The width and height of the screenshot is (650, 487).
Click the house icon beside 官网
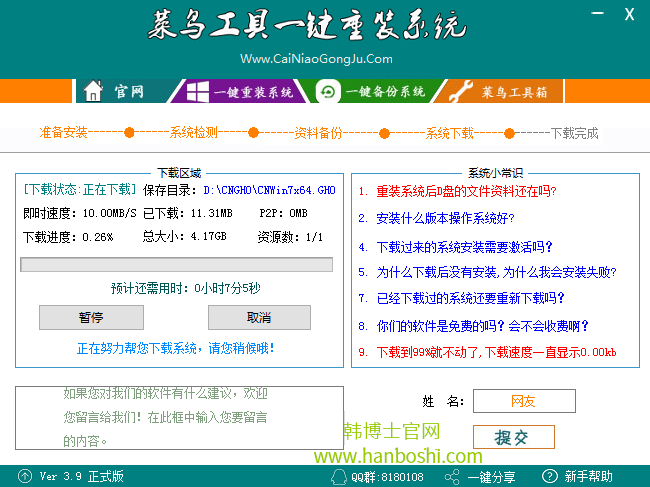[x=93, y=91]
